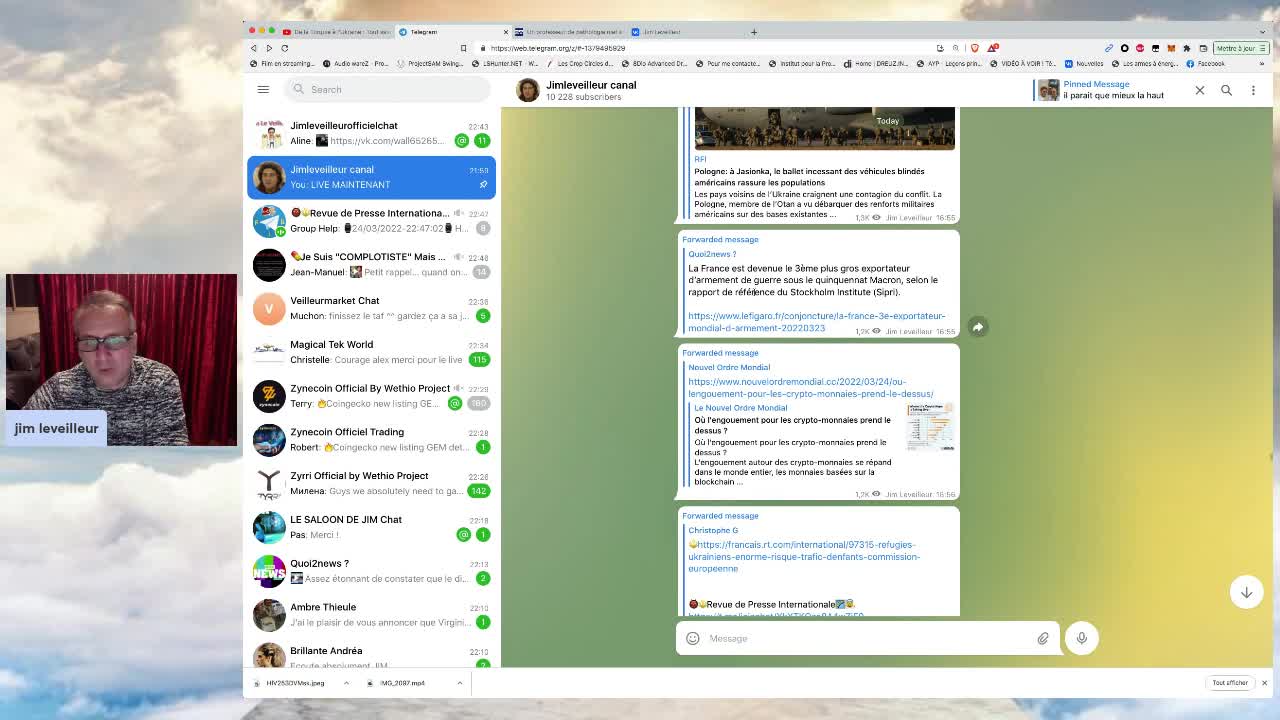Open Facebook bookmark
1280x720 pixels.
click(1205, 63)
